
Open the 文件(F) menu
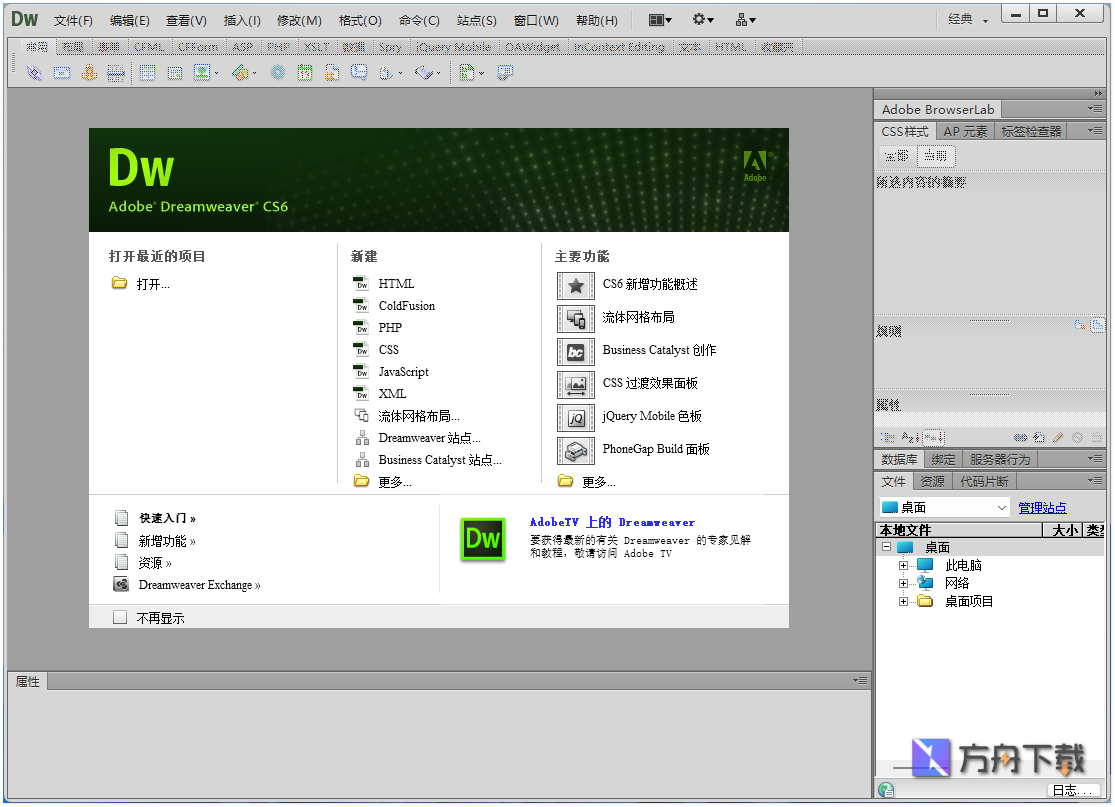click(x=73, y=21)
